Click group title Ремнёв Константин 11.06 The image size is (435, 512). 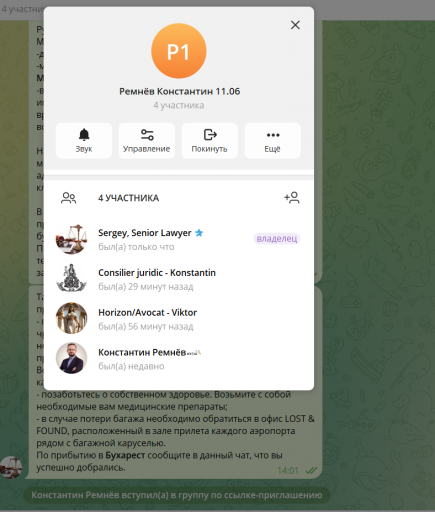pyautogui.click(x=180, y=91)
